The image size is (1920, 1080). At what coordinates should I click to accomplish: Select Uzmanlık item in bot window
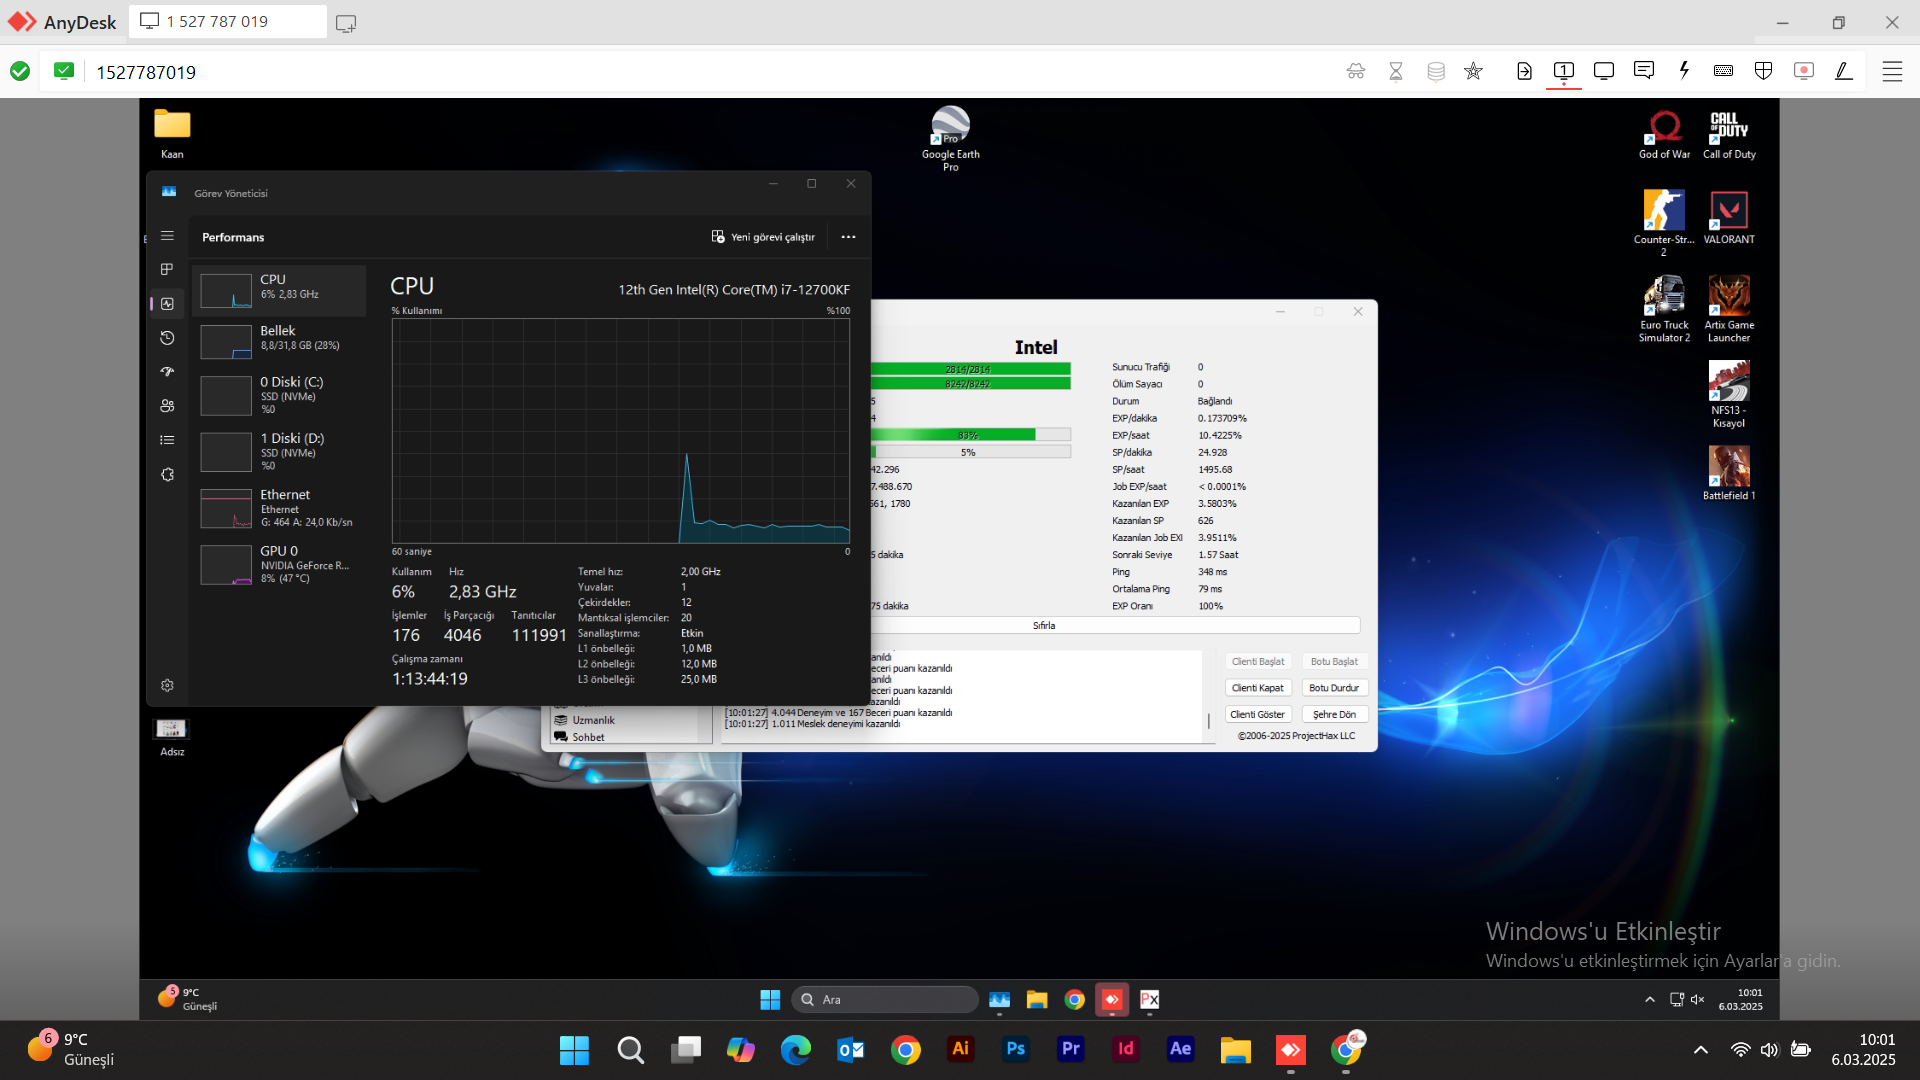coord(593,720)
